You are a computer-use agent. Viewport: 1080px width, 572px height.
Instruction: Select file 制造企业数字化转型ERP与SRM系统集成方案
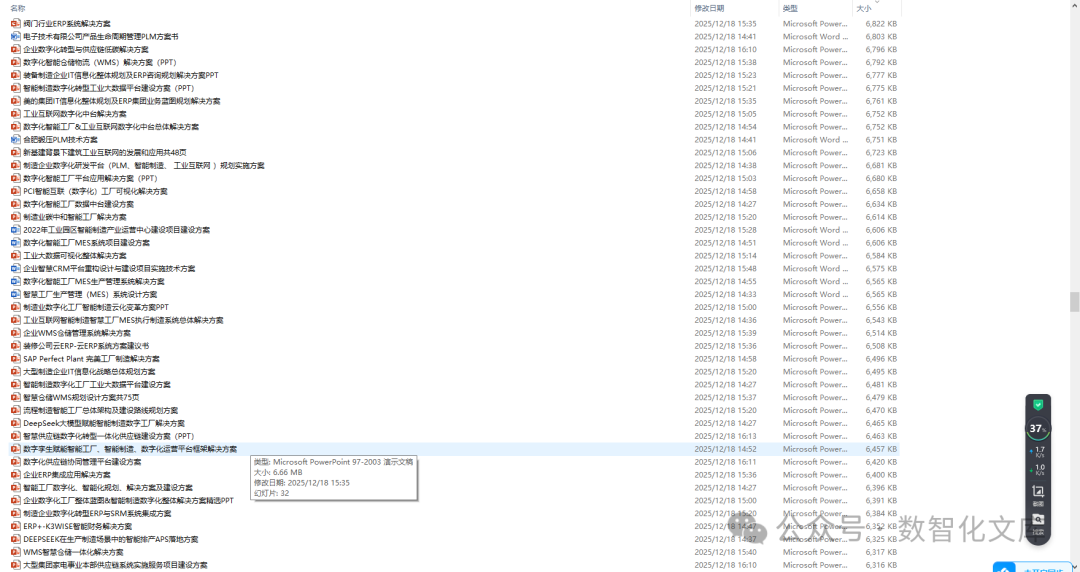(x=97, y=513)
